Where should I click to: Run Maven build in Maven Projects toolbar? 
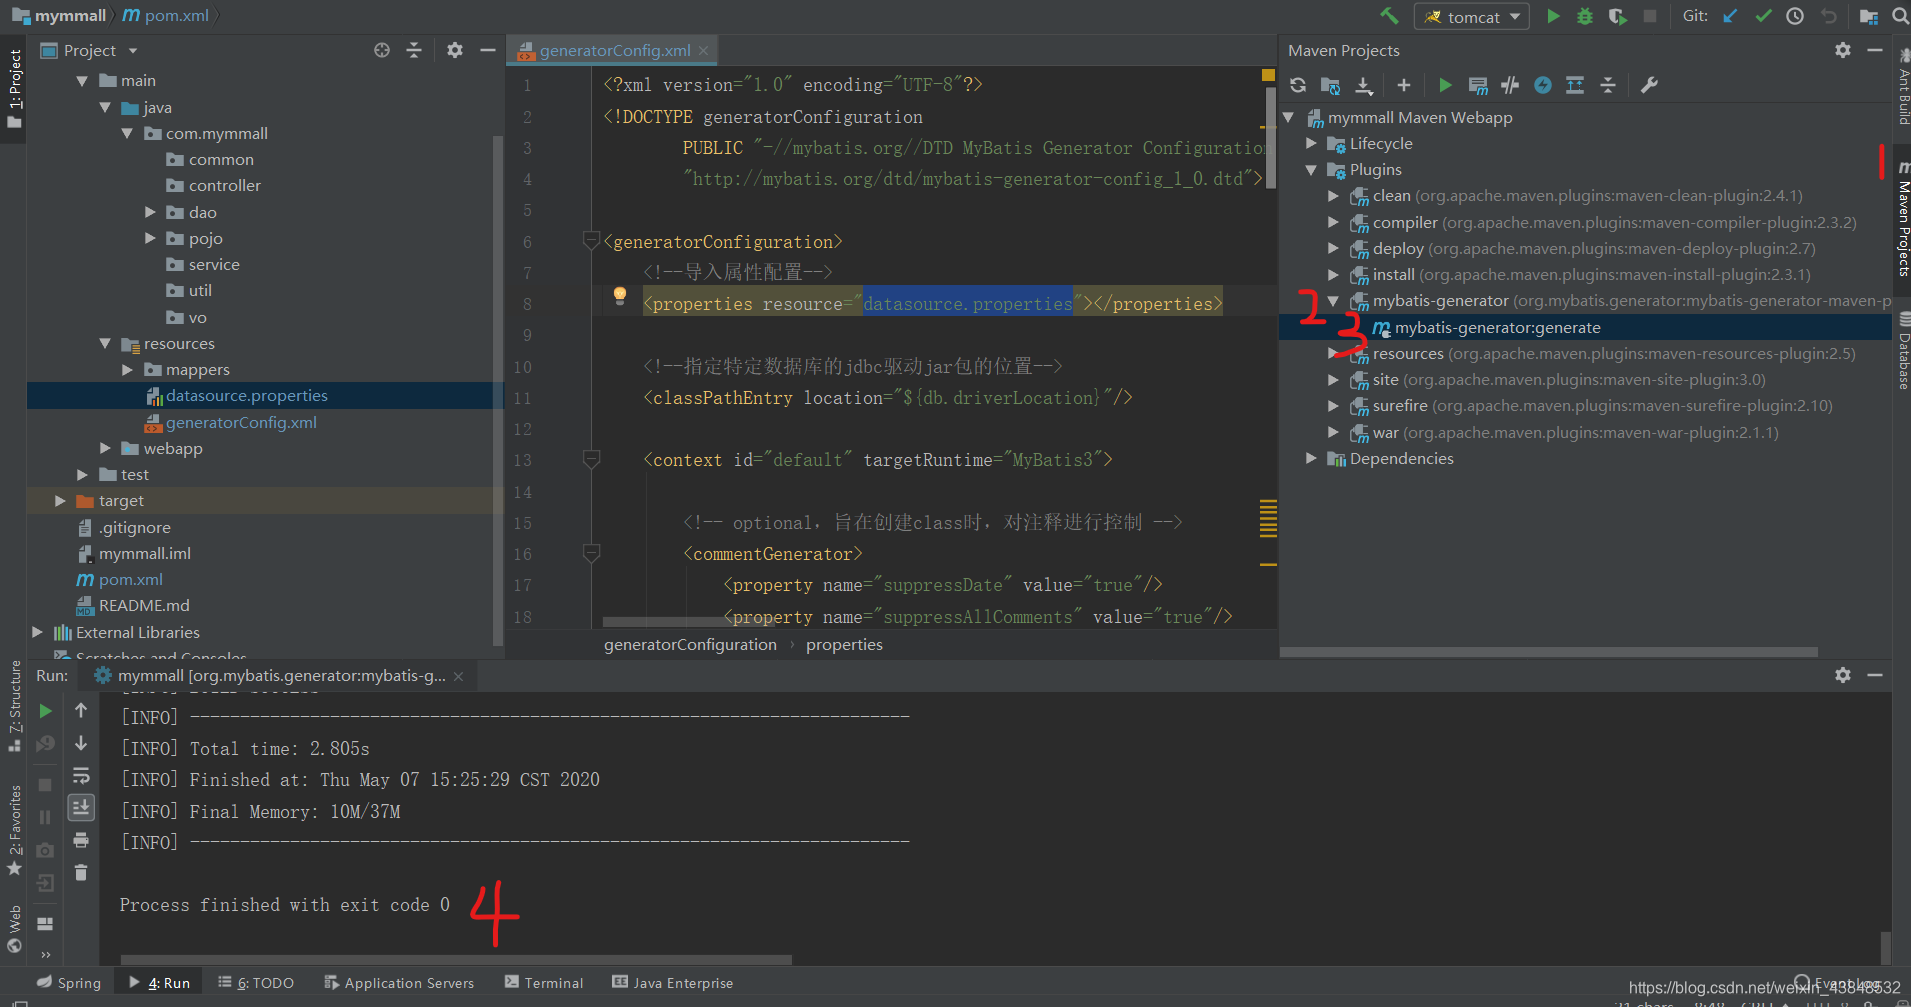(x=1445, y=85)
